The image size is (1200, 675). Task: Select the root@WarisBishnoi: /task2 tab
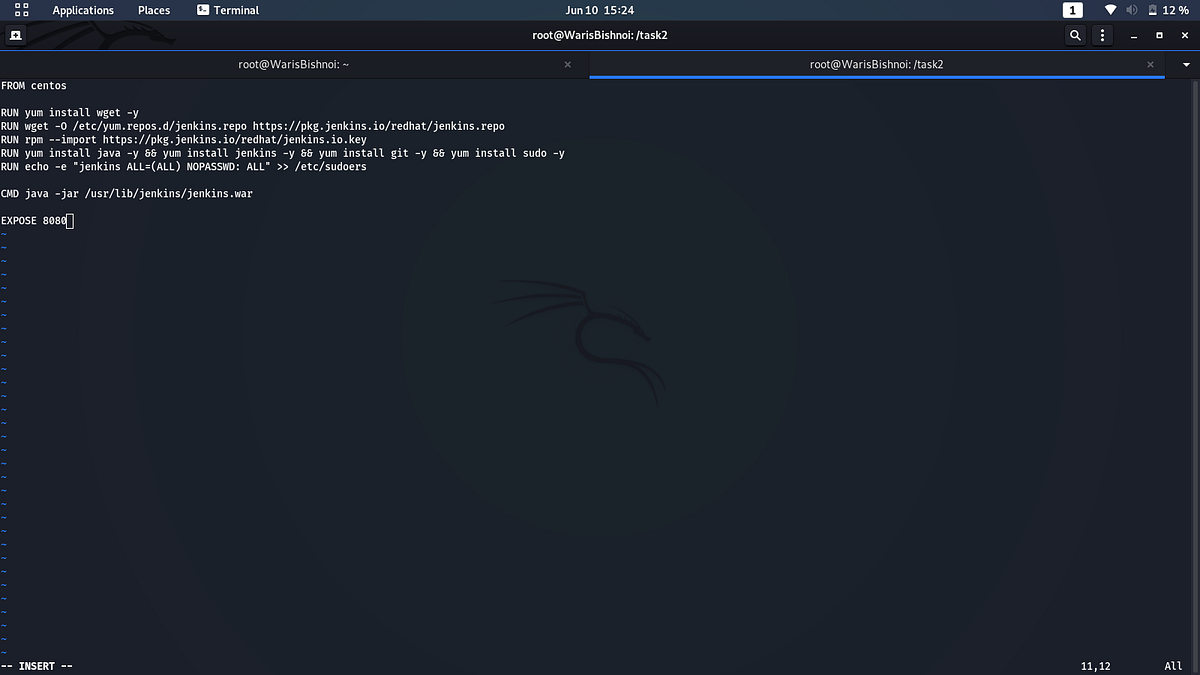click(875, 64)
